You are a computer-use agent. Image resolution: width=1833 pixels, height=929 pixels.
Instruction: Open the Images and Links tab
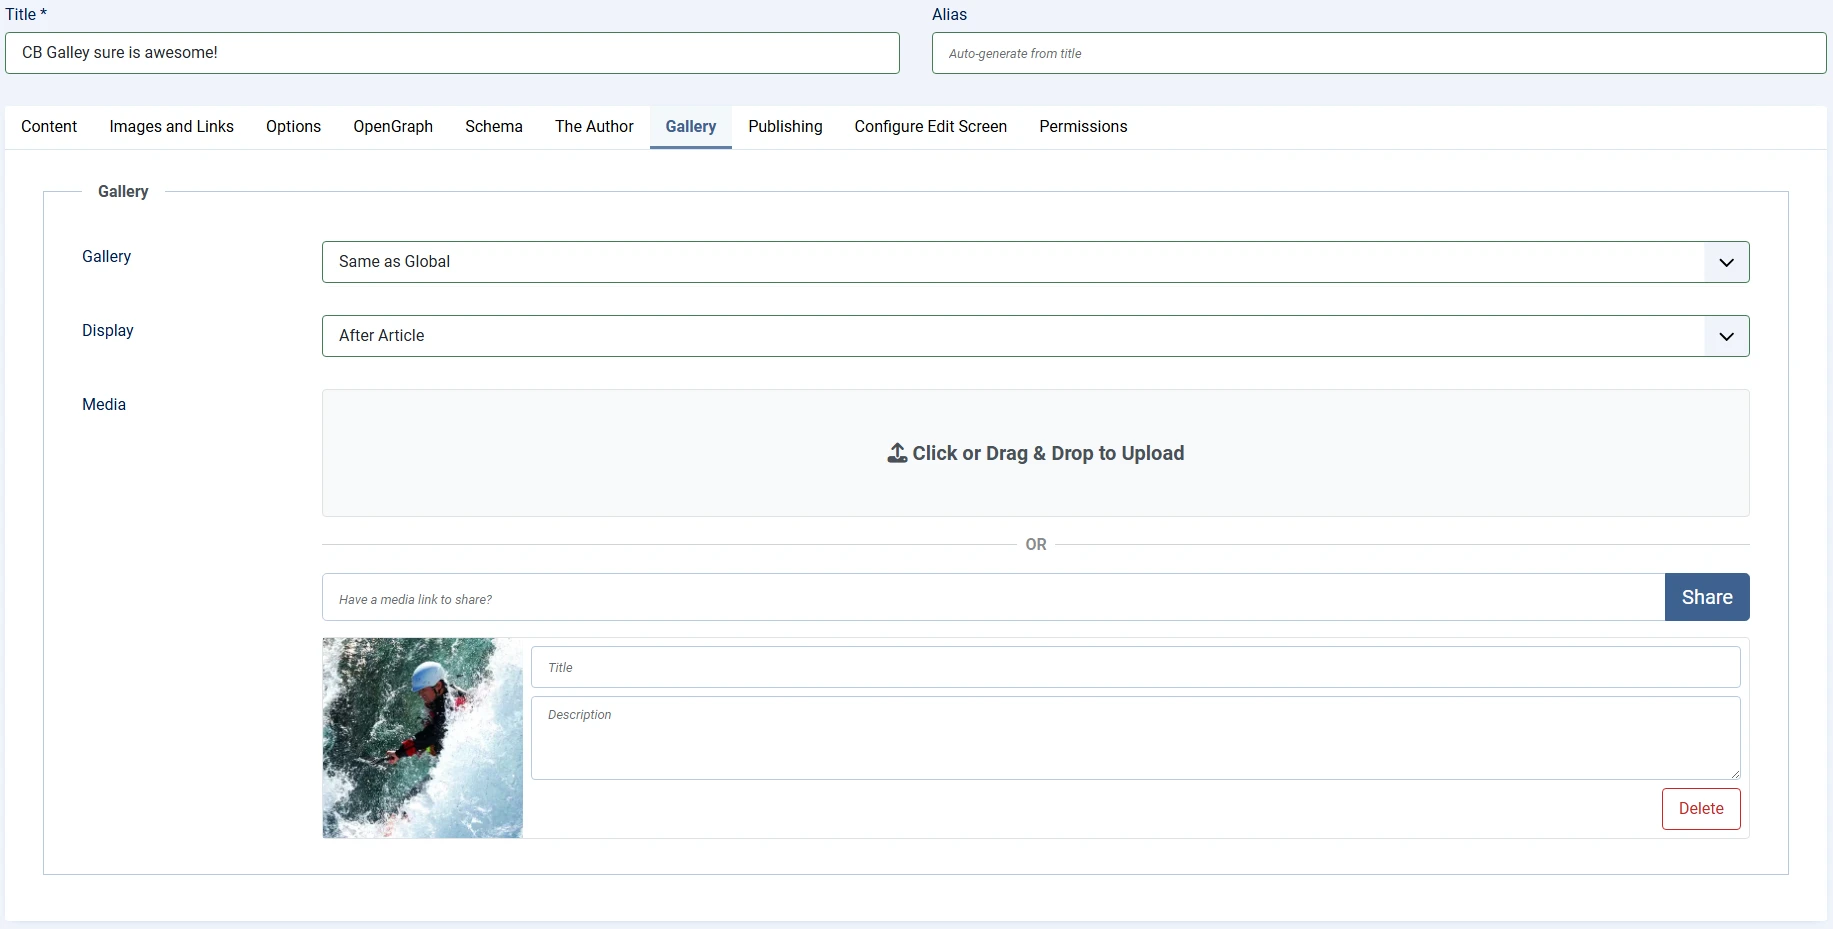click(171, 127)
